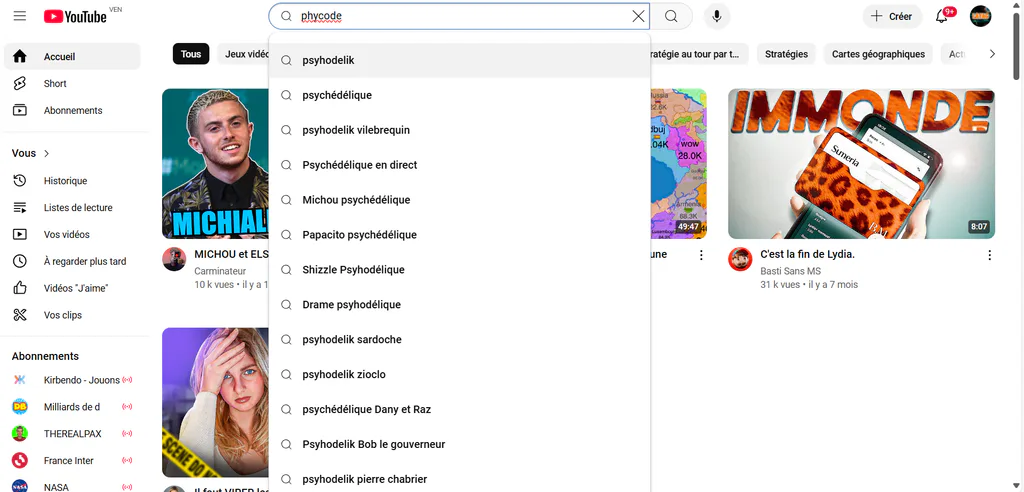
Task: Open Abonnements in the sidebar
Action: [72, 110]
